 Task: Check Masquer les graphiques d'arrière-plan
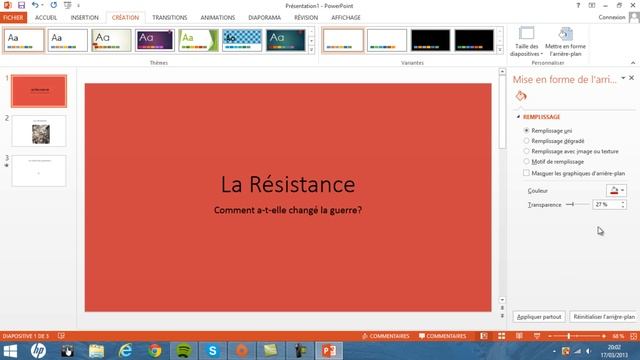pos(527,173)
